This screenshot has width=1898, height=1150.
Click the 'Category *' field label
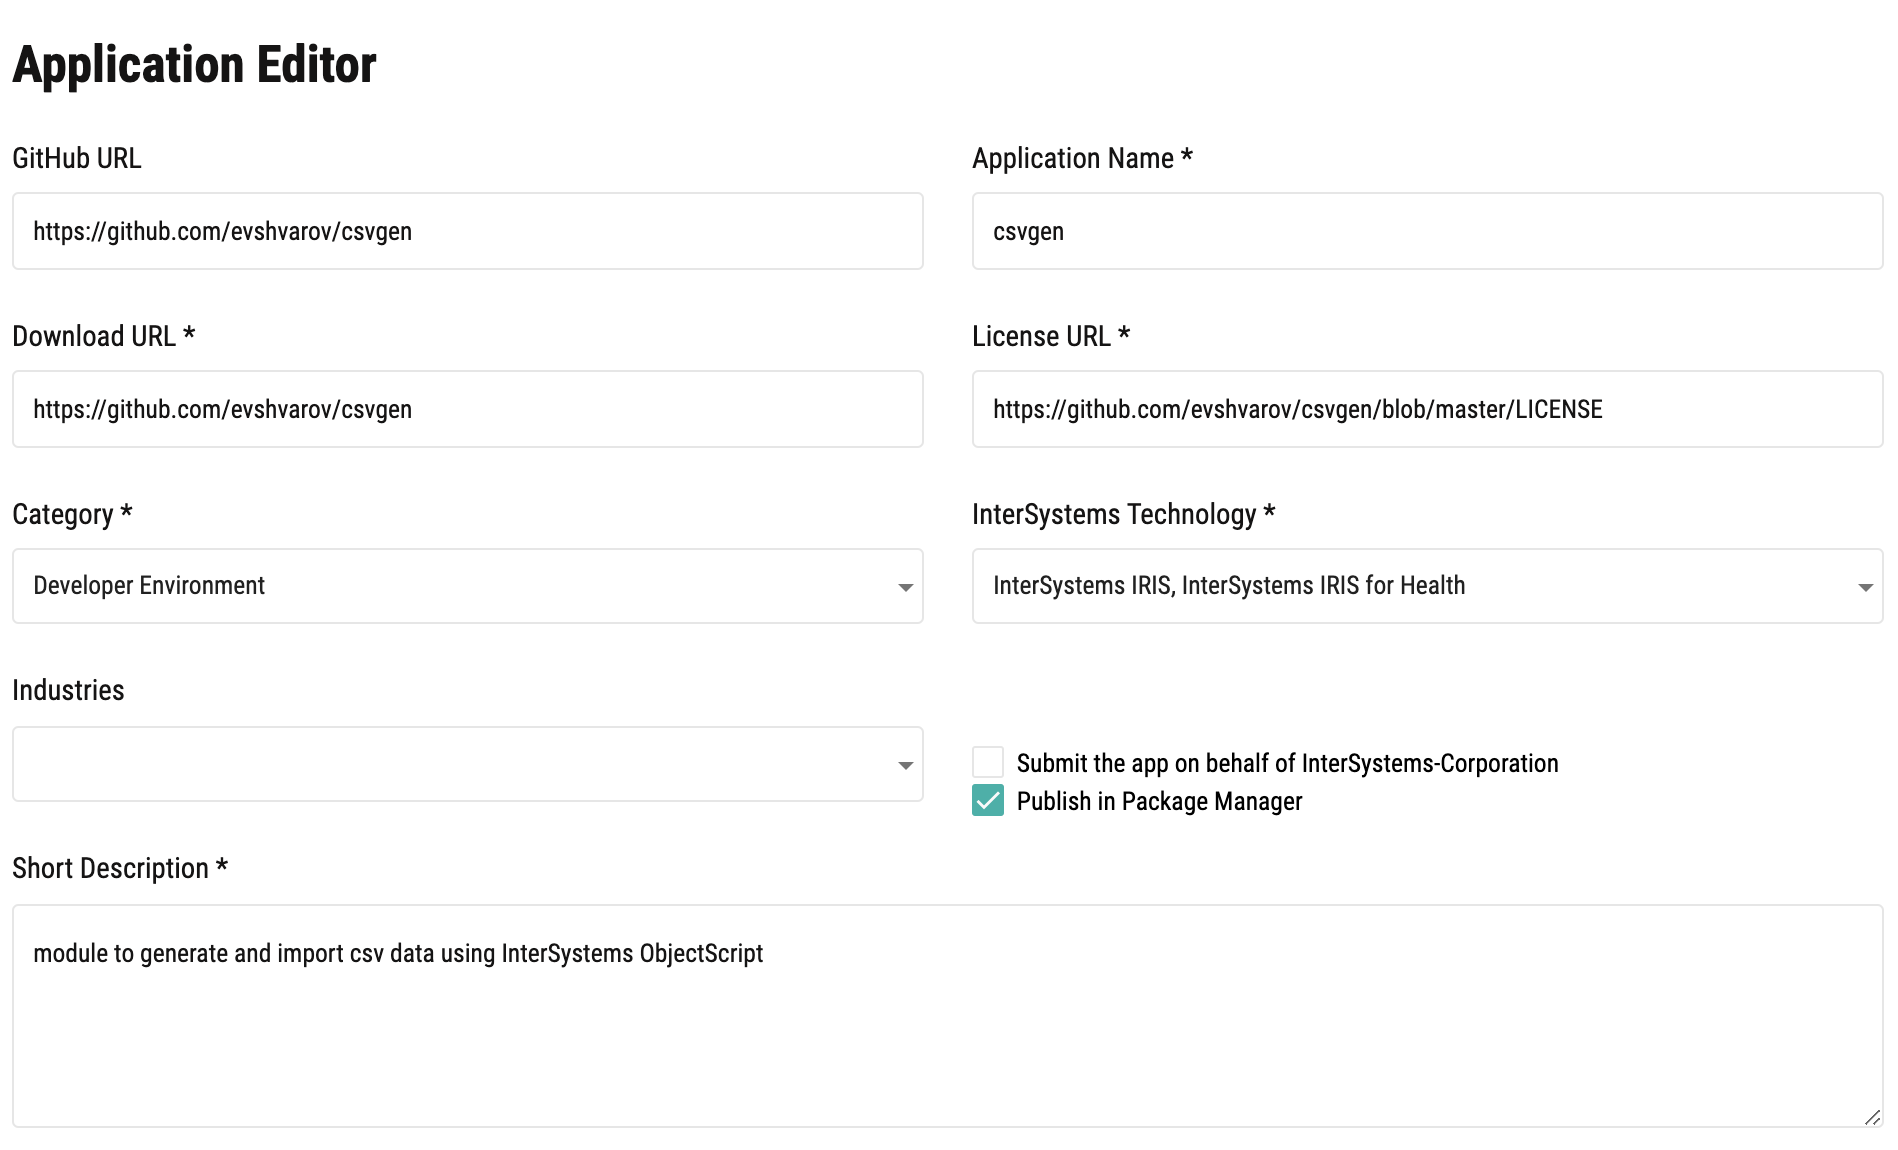click(72, 514)
